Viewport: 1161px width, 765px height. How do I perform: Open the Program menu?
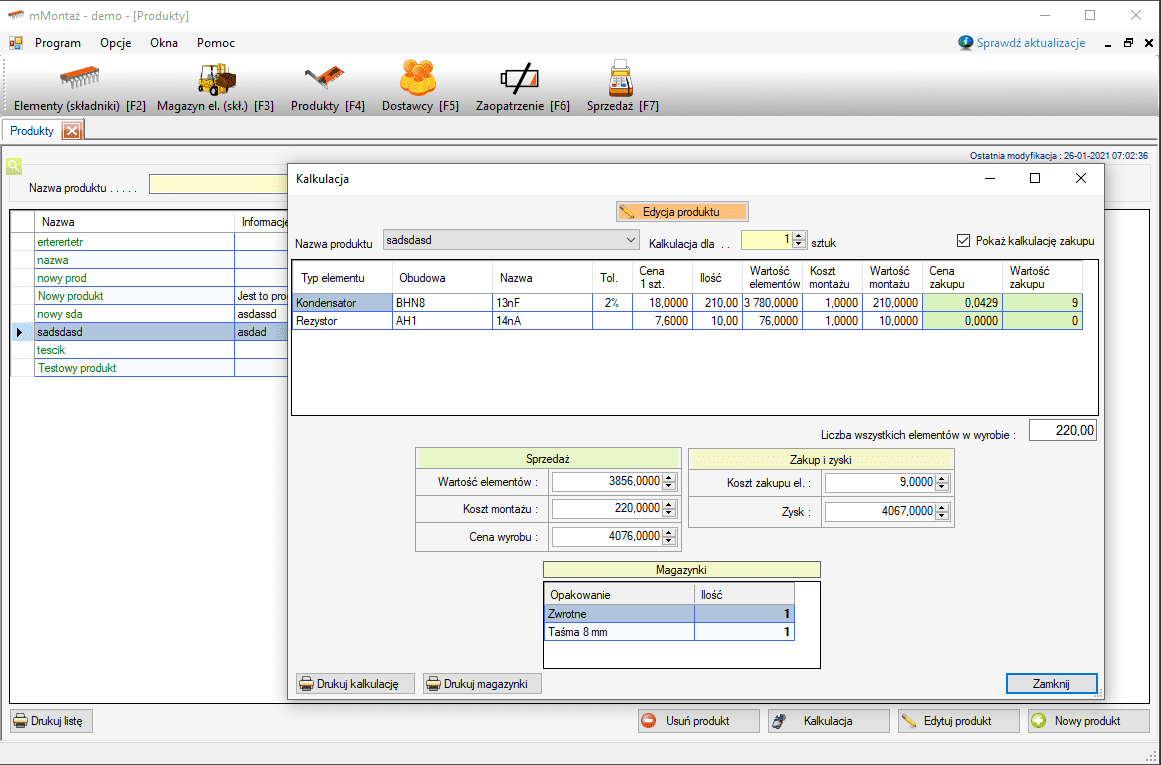[58, 43]
